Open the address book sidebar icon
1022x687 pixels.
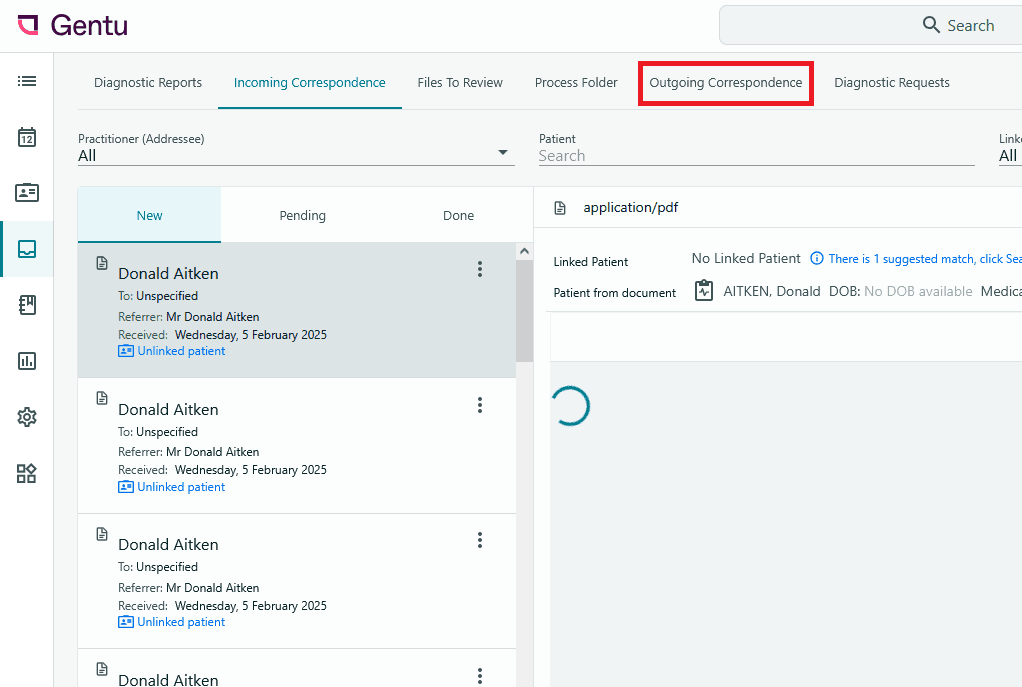pos(27,305)
